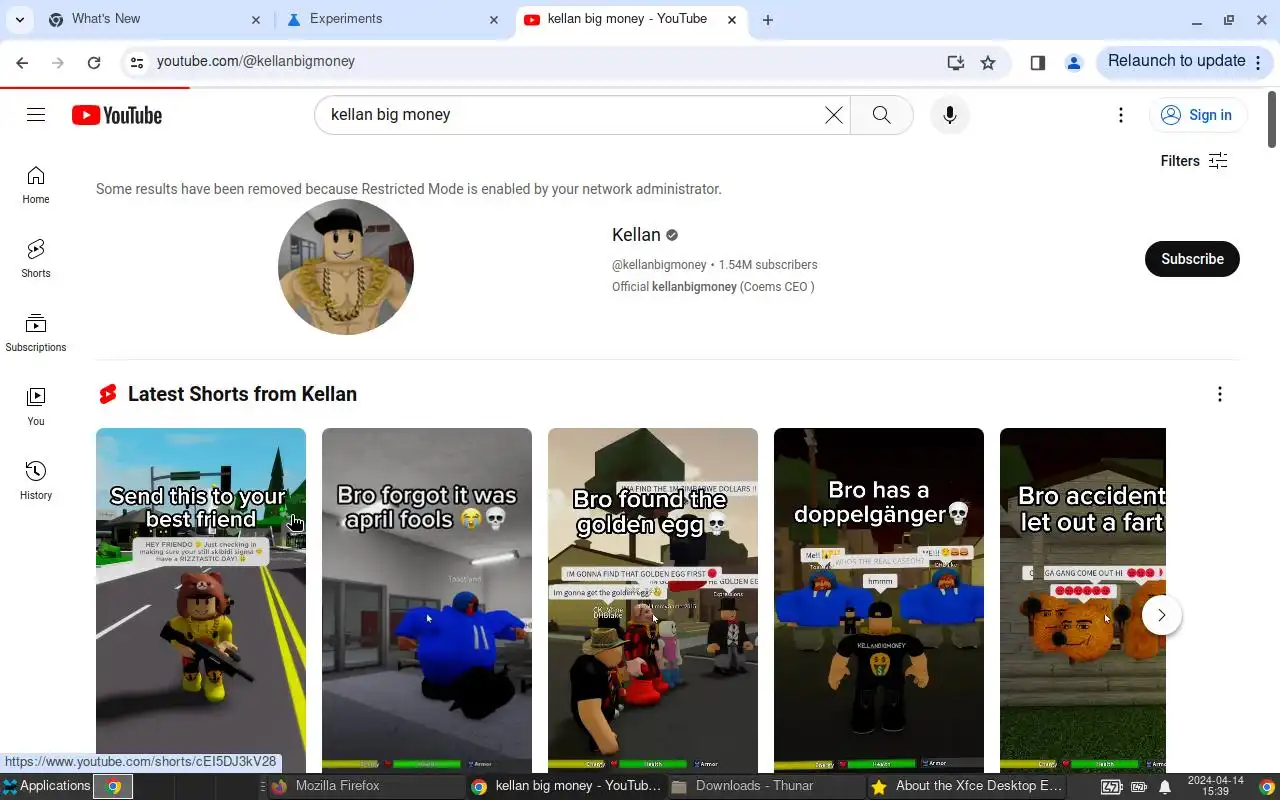Bookmark this page with star

988,62
